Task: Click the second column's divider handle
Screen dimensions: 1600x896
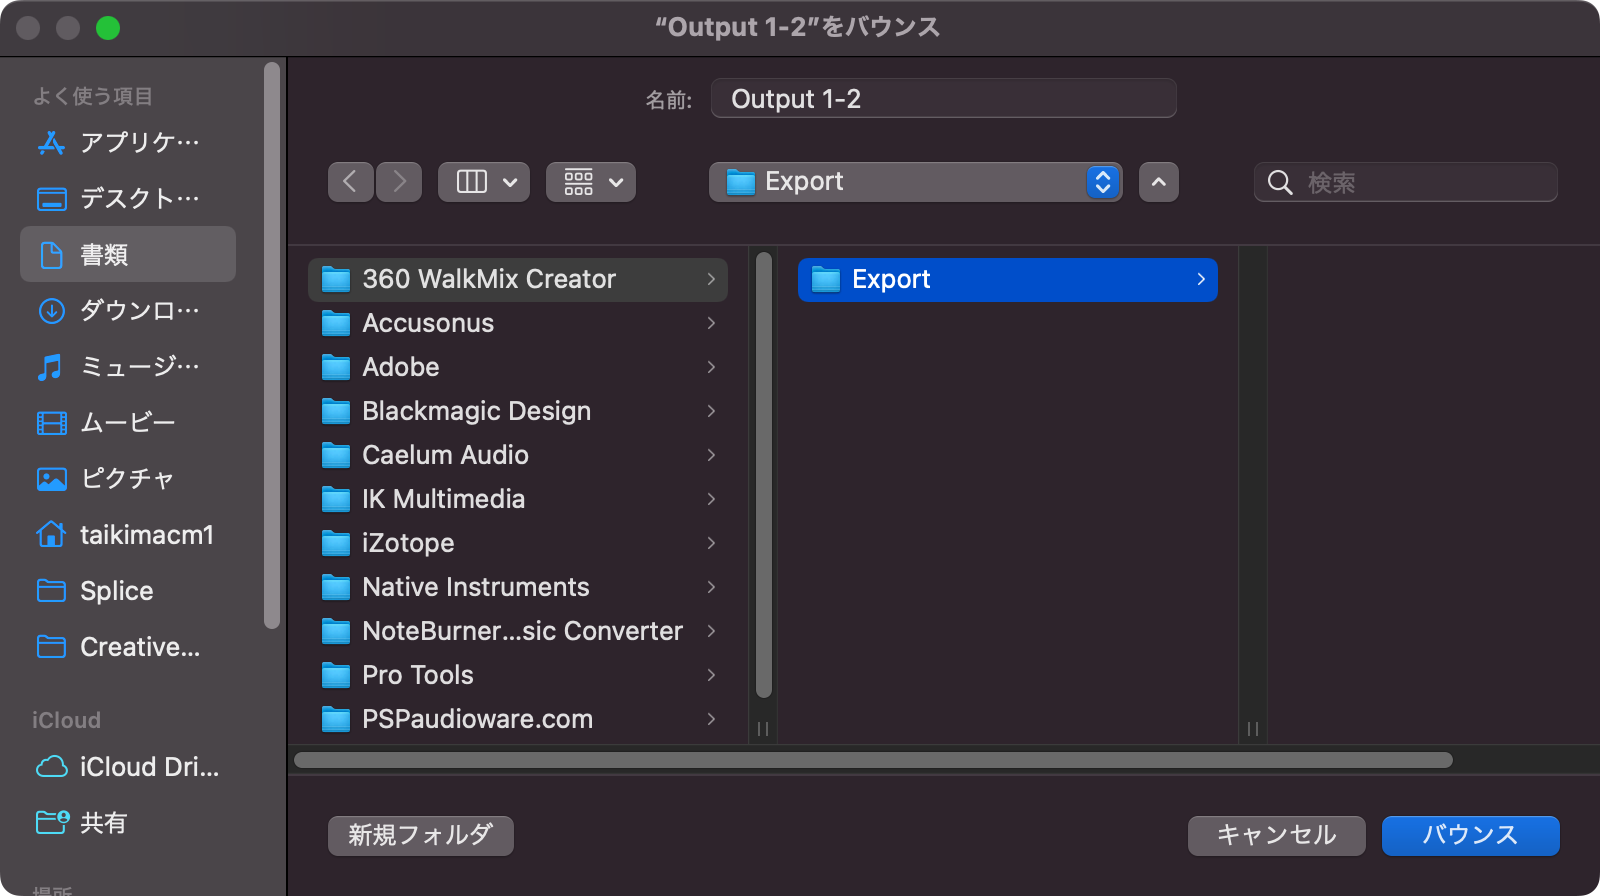Action: (x=1253, y=729)
